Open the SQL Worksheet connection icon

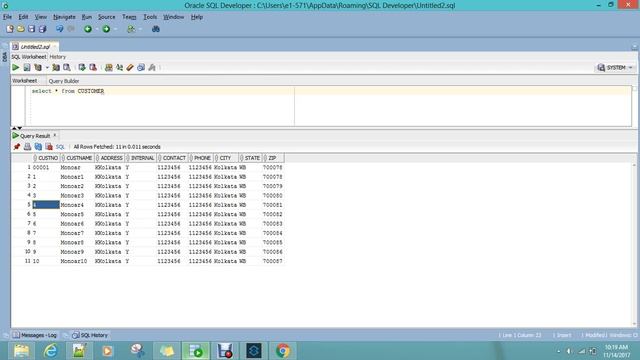[131, 29]
